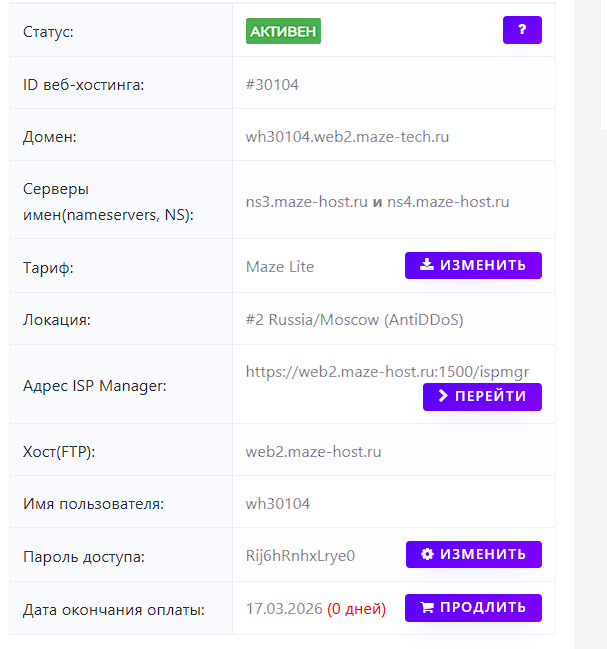Click the access password Rij6hRnhxLrye0
This screenshot has height=649, width=607.
click(300, 555)
